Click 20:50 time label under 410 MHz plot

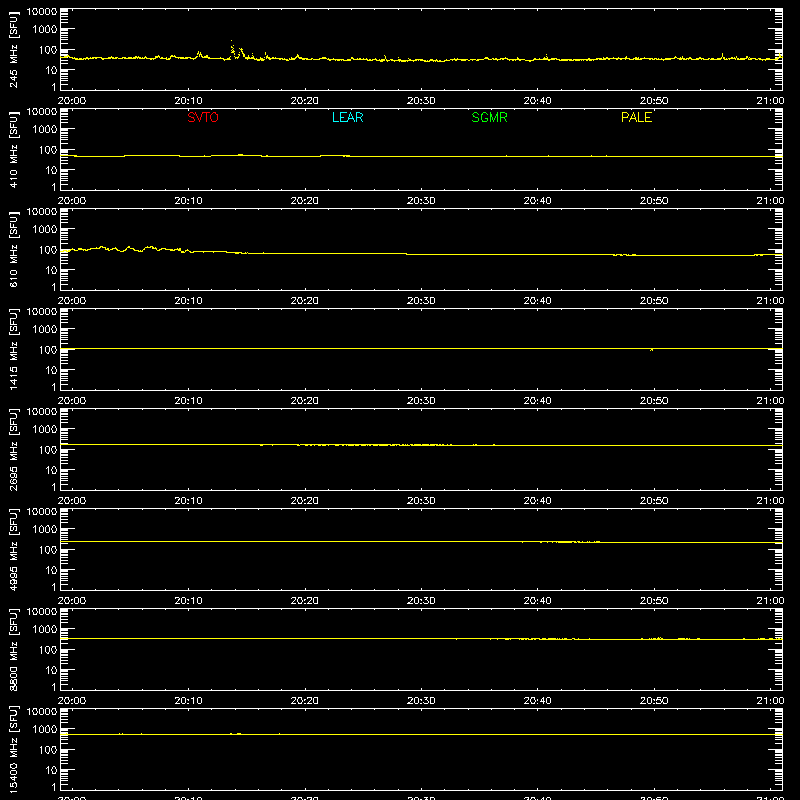click(x=654, y=201)
